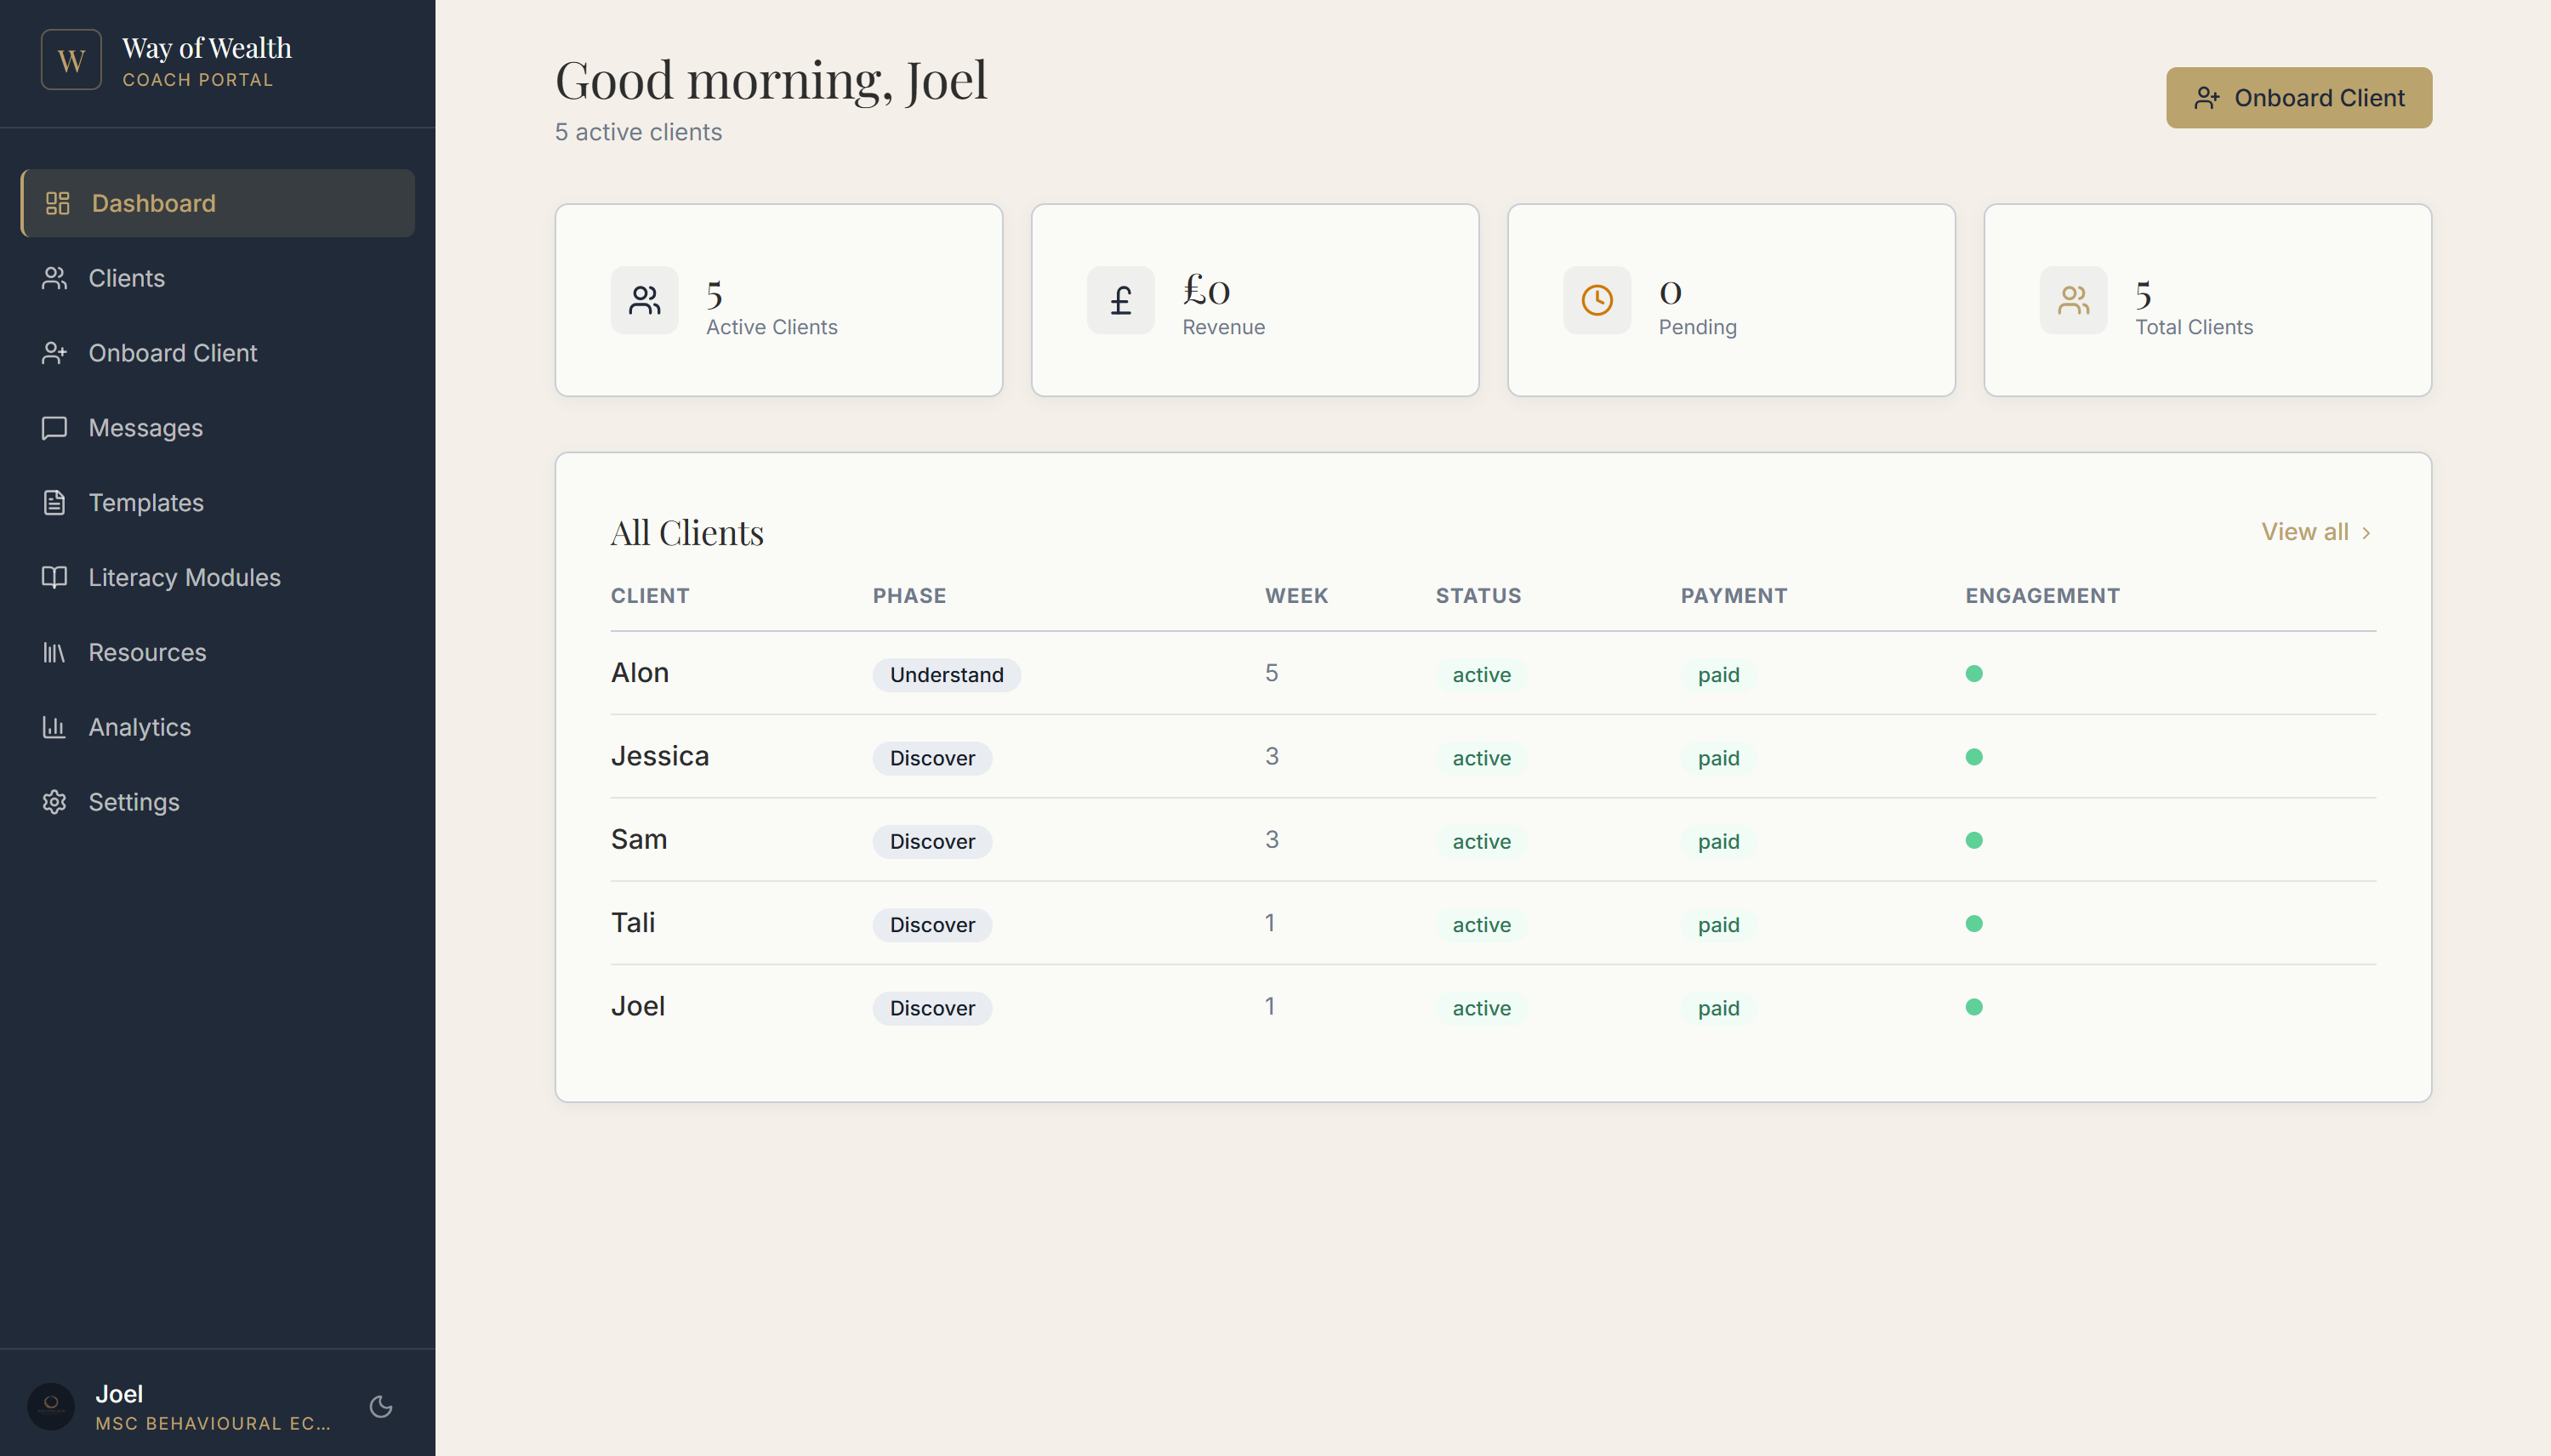Open Tali's Discover phase badge
The height and width of the screenshot is (1456, 2551).
931,924
